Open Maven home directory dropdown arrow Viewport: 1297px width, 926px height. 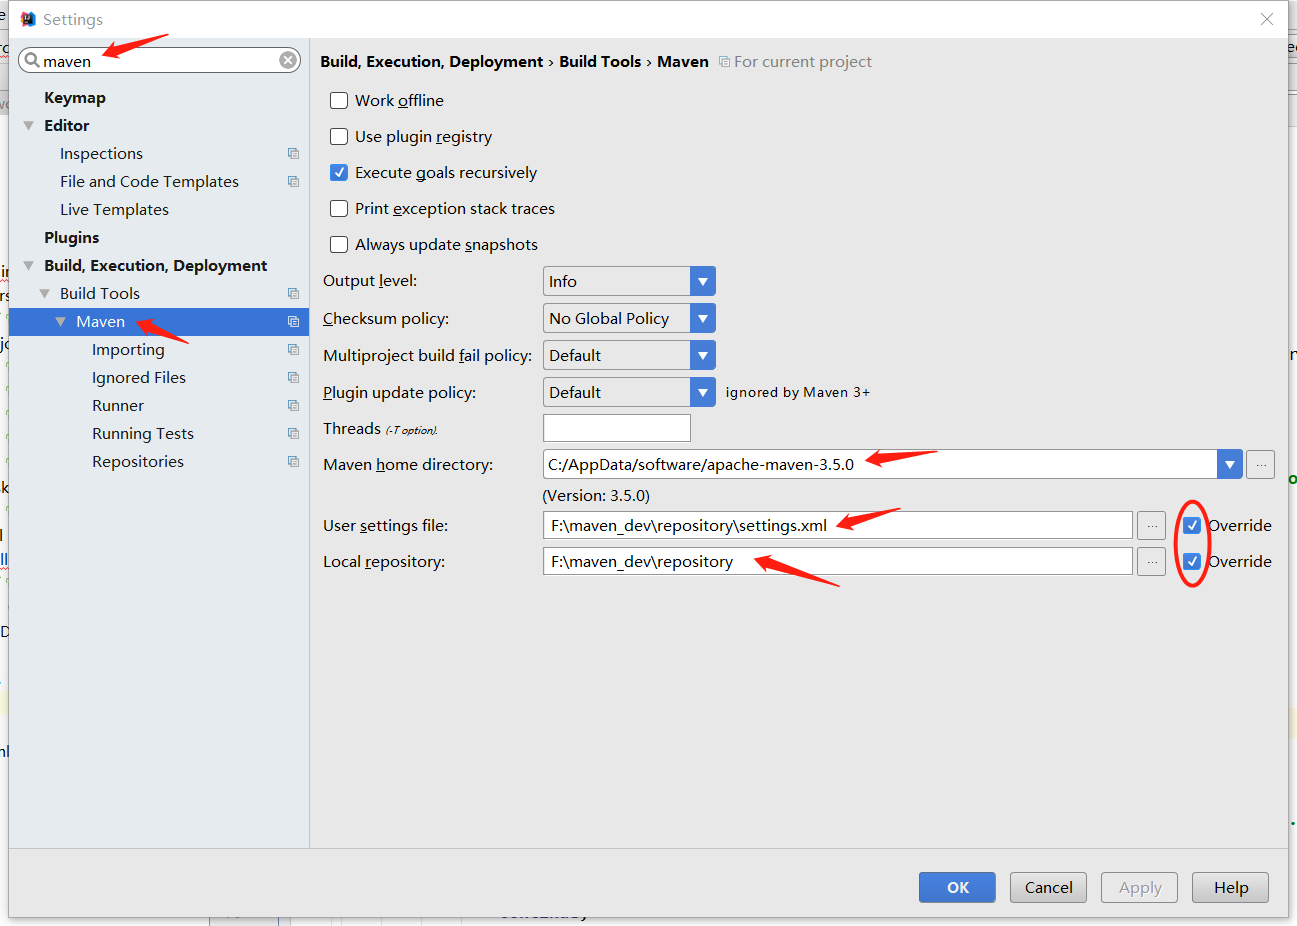tap(1230, 464)
